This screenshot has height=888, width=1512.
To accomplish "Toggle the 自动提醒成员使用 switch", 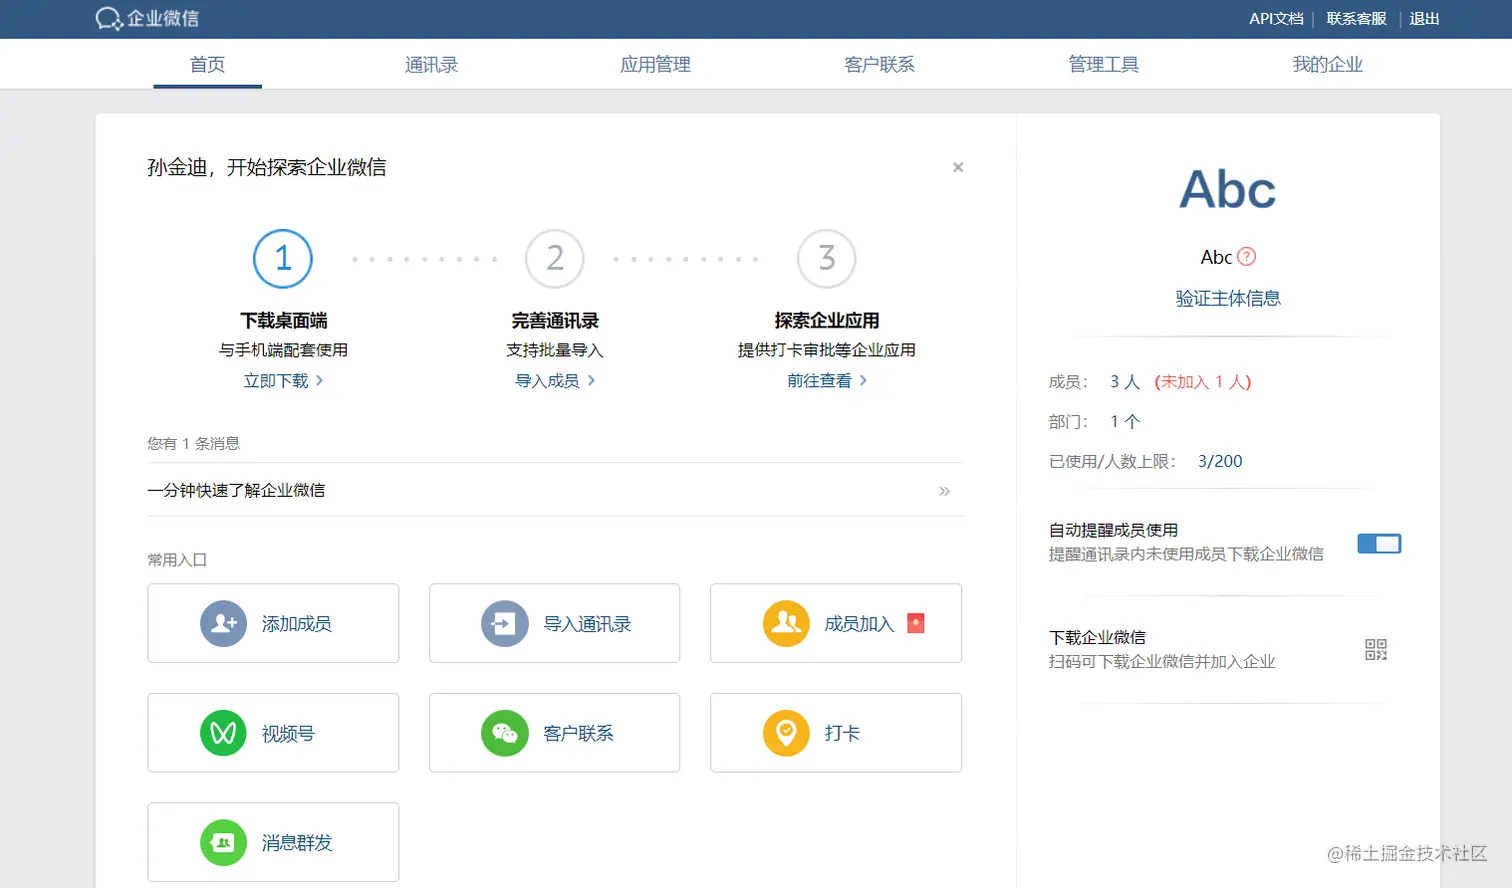I will 1379,544.
